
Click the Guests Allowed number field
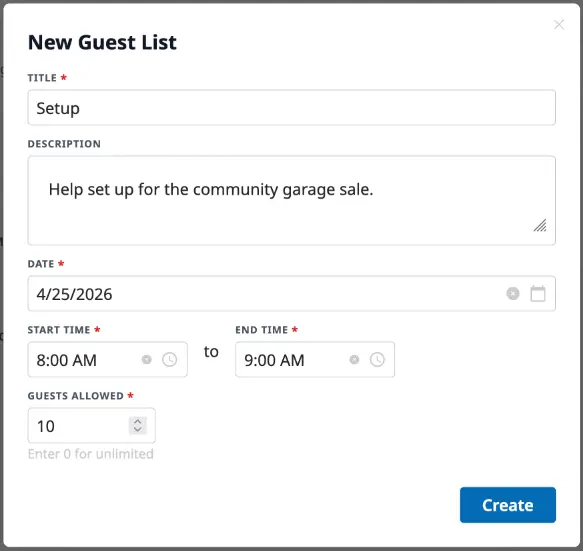[91, 425]
